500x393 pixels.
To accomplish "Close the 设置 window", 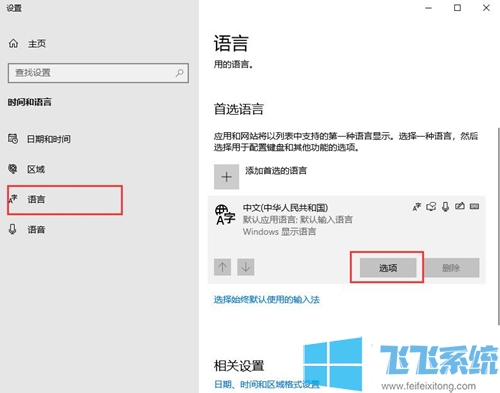I will point(486,8).
